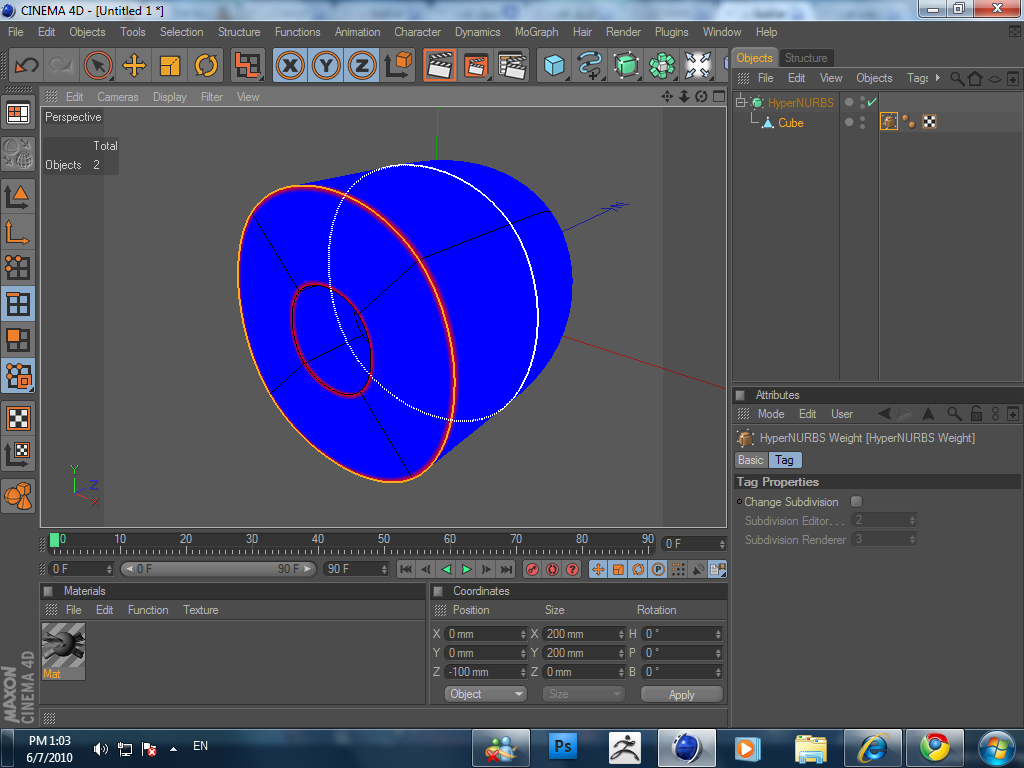Screen dimensions: 1024x768
Task: Open Photoshop from the taskbar
Action: click(x=564, y=746)
